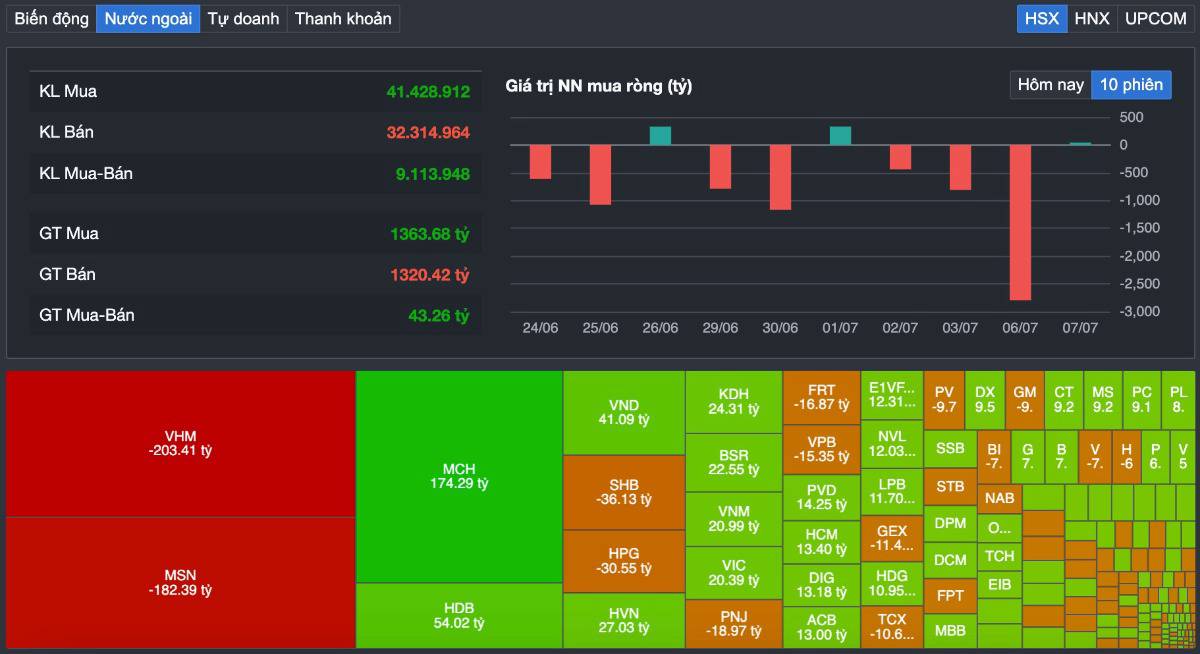Select the 10 phiên chart range
This screenshot has width=1200, height=654.
[1131, 85]
